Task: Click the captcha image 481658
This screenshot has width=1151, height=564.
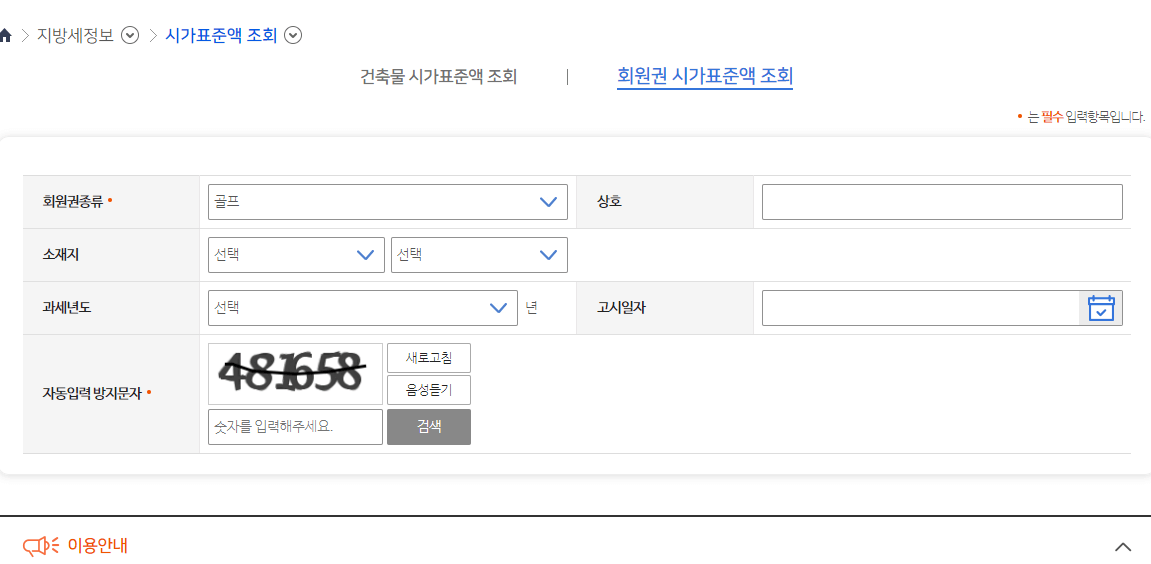Action: (x=295, y=374)
